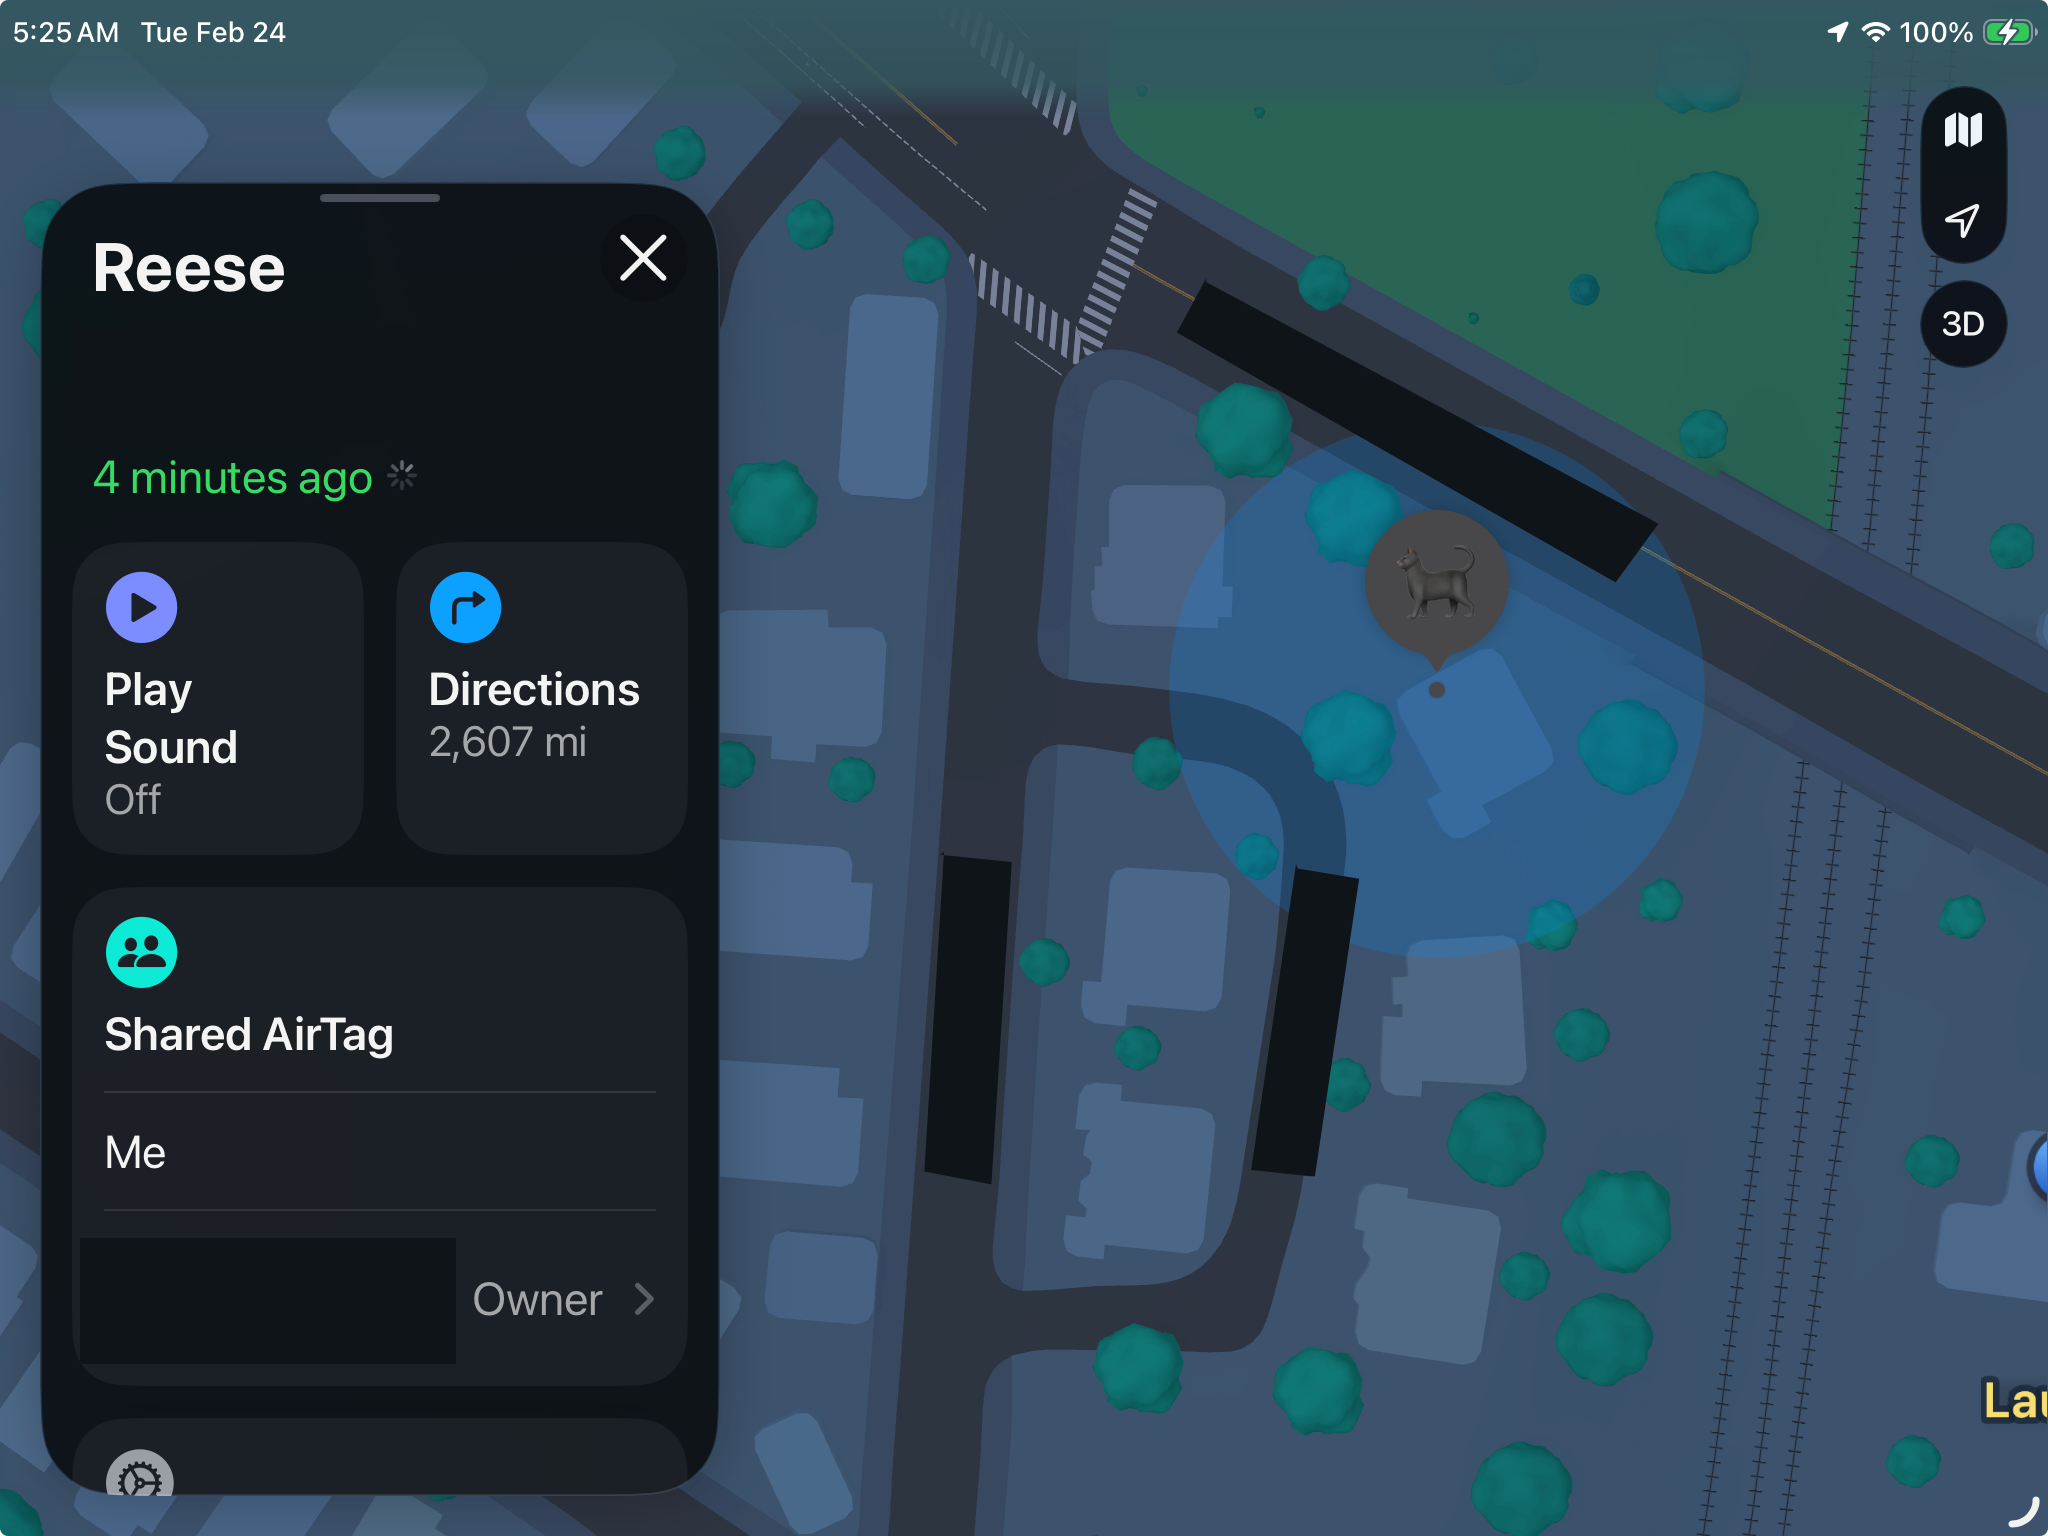Image resolution: width=2048 pixels, height=1536 pixels.
Task: Tap the Owner label row
Action: point(380,1299)
